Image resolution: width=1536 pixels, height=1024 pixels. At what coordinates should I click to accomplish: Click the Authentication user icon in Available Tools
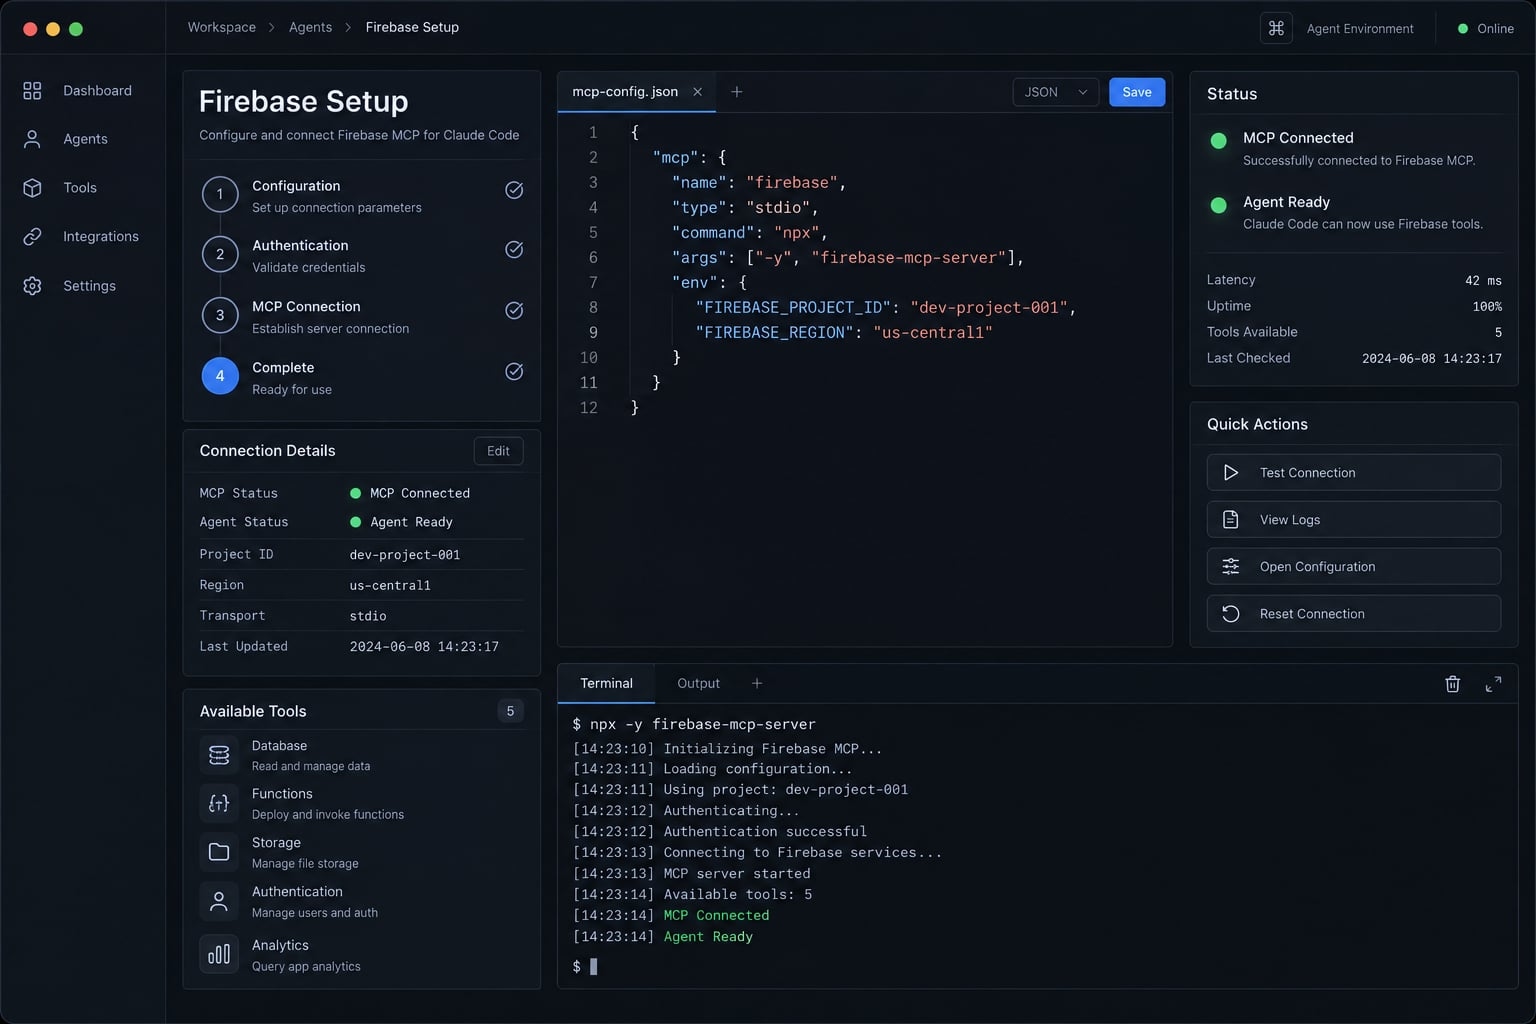219,902
